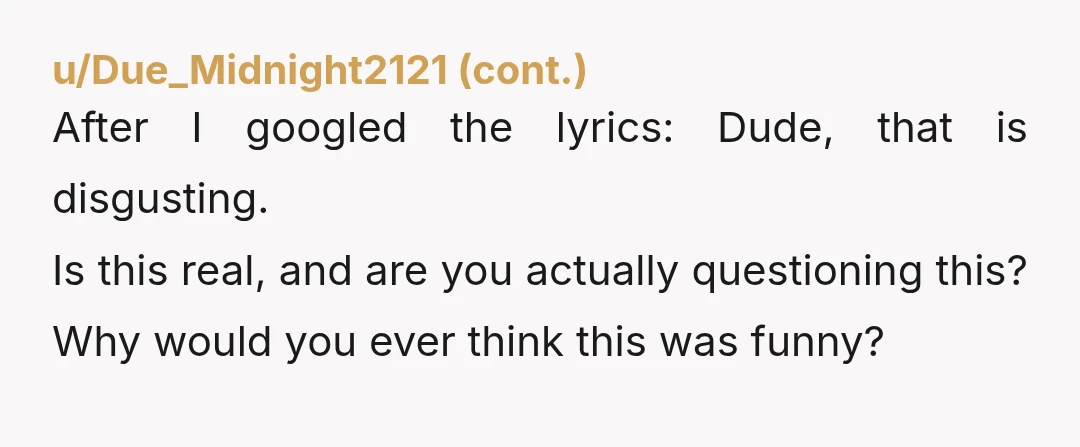The width and height of the screenshot is (1080, 447).
Task: Click the word 'disgusting.' in the comment
Action: pyautogui.click(x=160, y=200)
